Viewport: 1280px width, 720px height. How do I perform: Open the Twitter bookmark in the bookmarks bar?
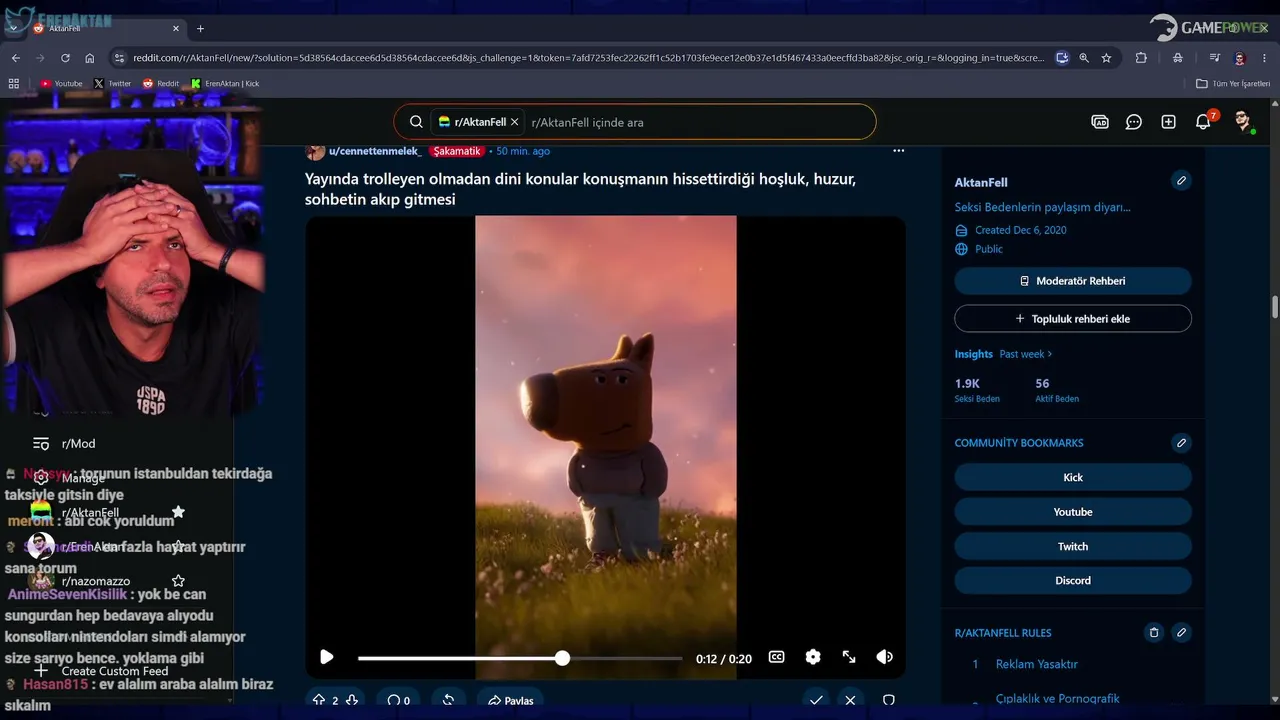pos(112,84)
